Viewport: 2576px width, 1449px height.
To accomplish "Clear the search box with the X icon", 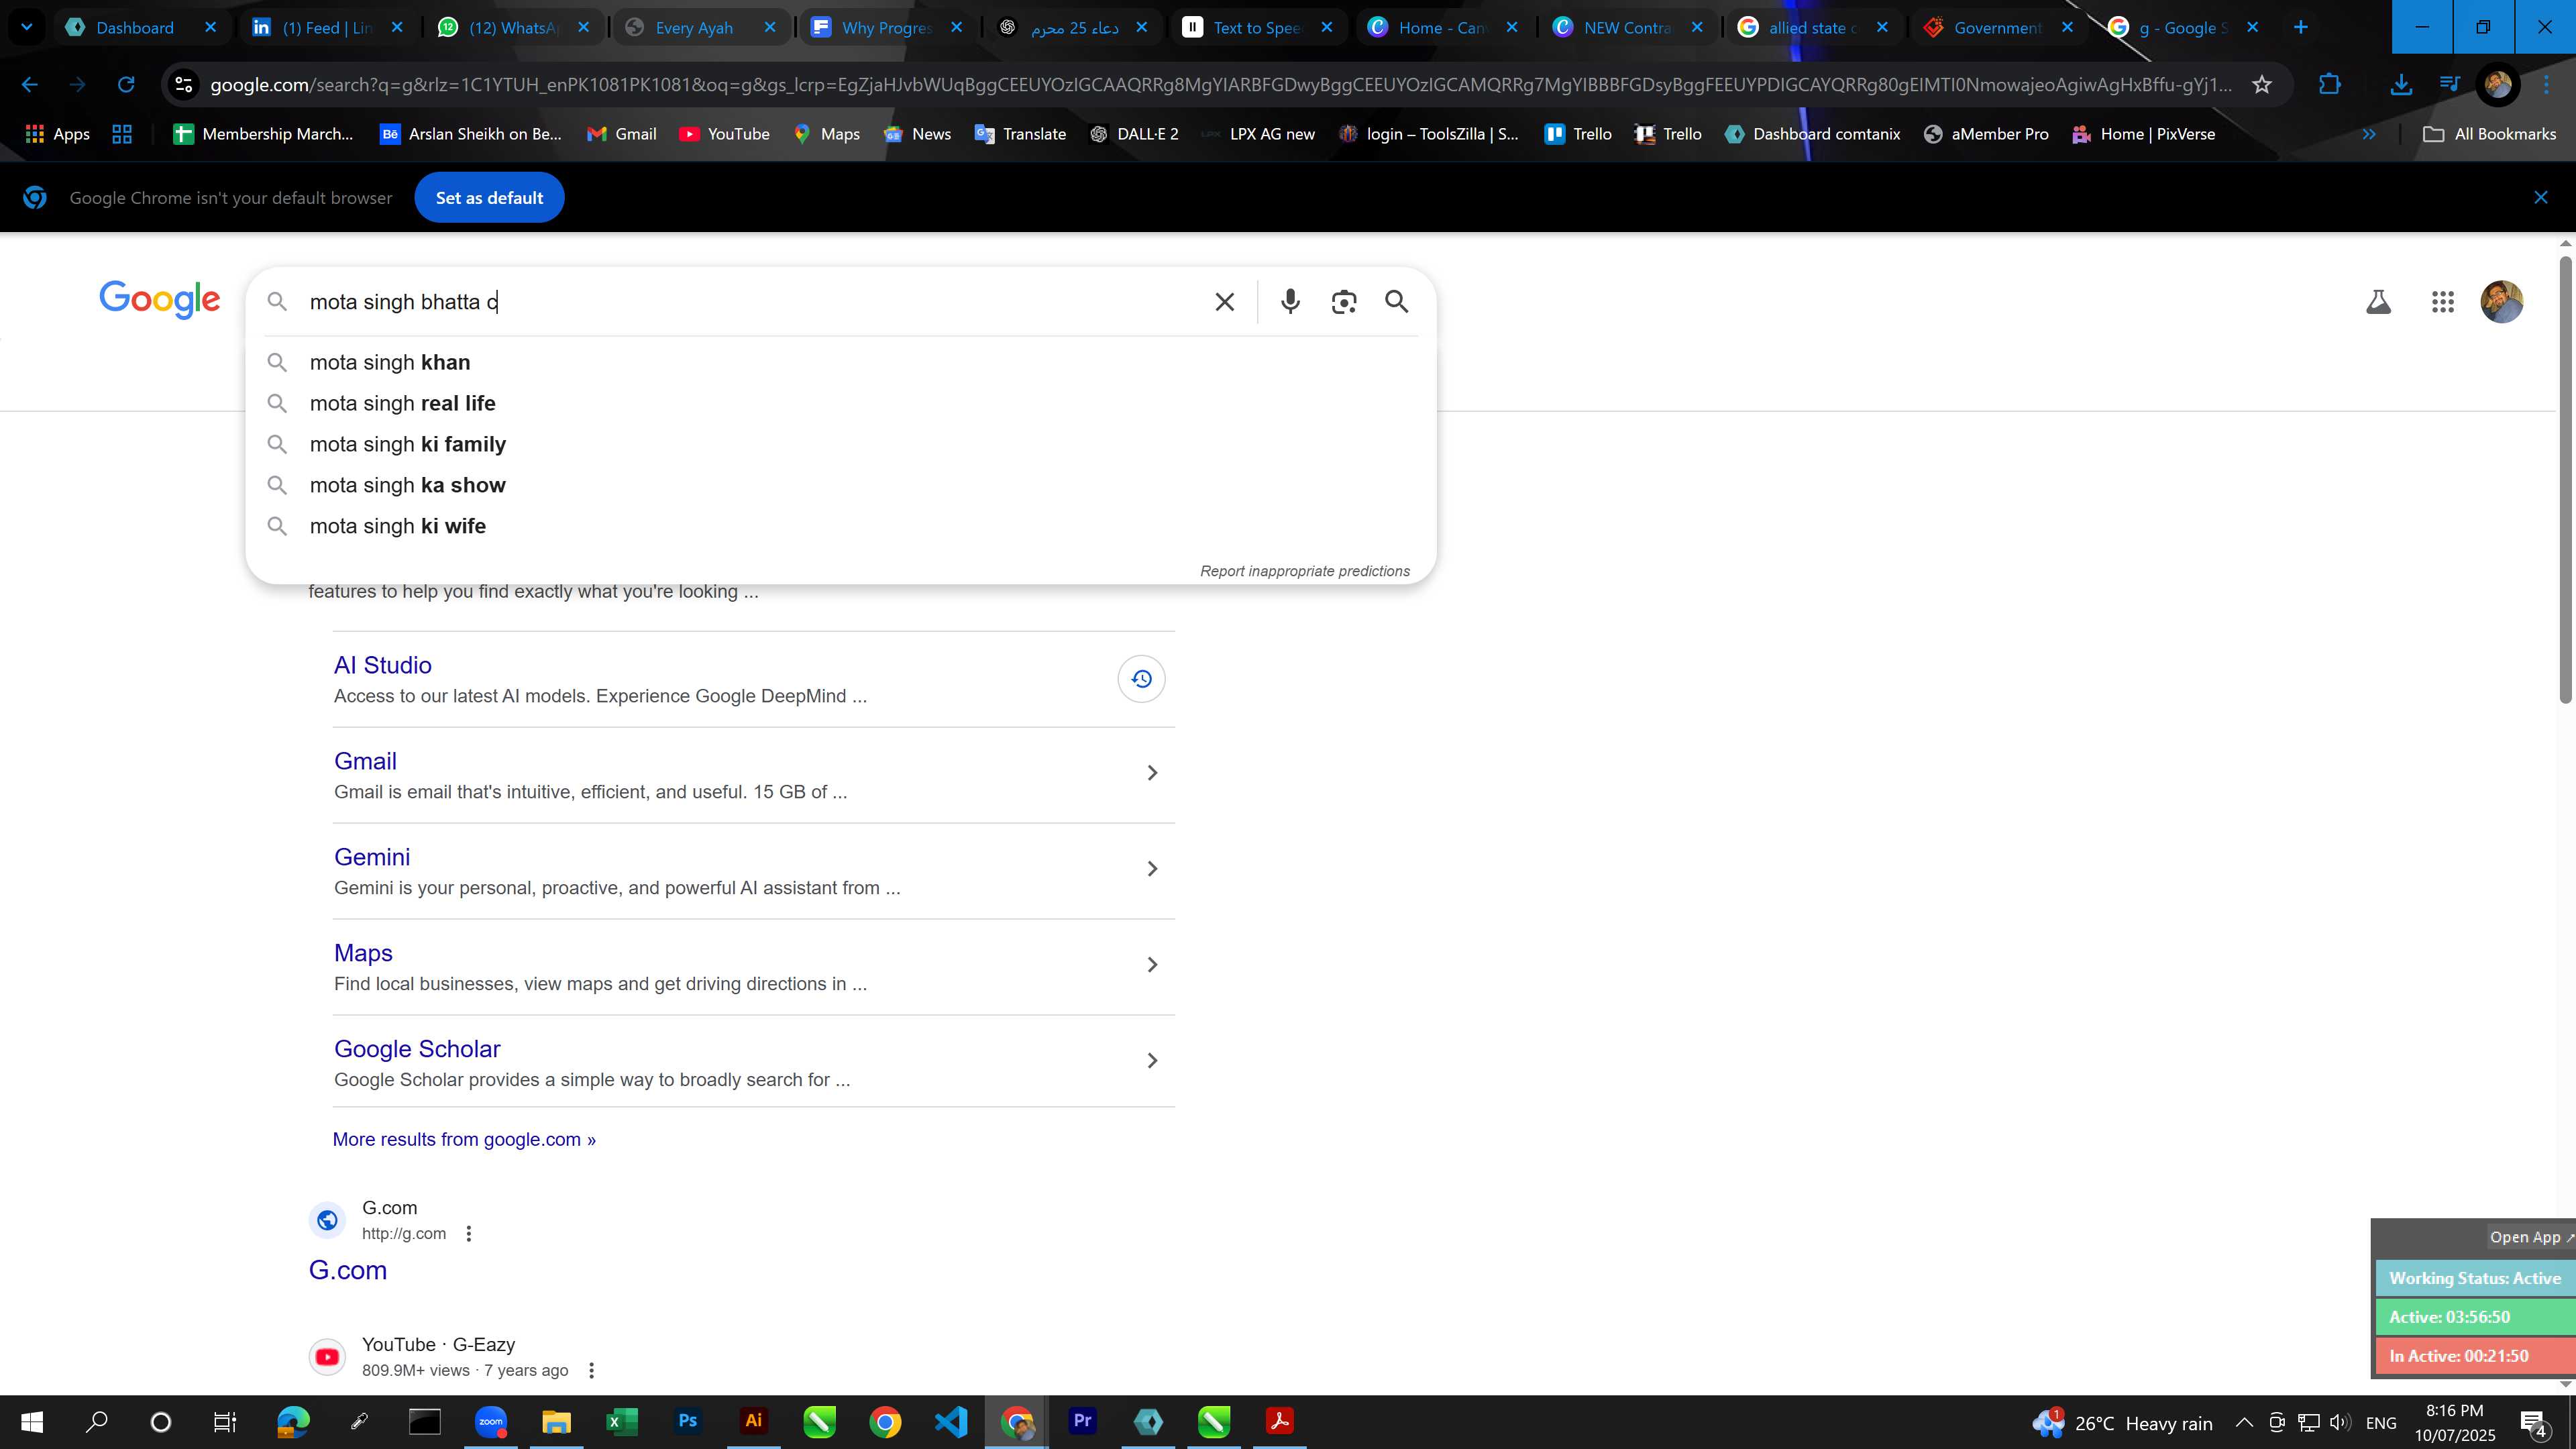I will point(1224,302).
